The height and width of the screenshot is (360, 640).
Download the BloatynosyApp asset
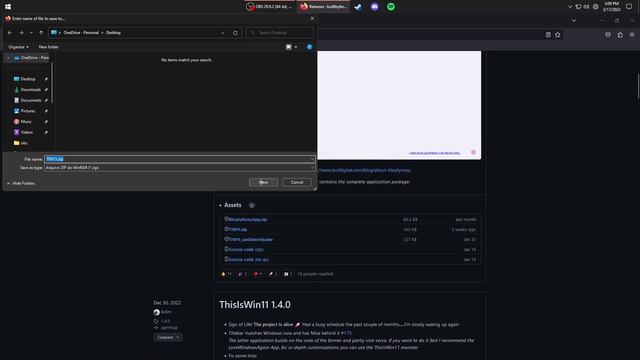248,220
